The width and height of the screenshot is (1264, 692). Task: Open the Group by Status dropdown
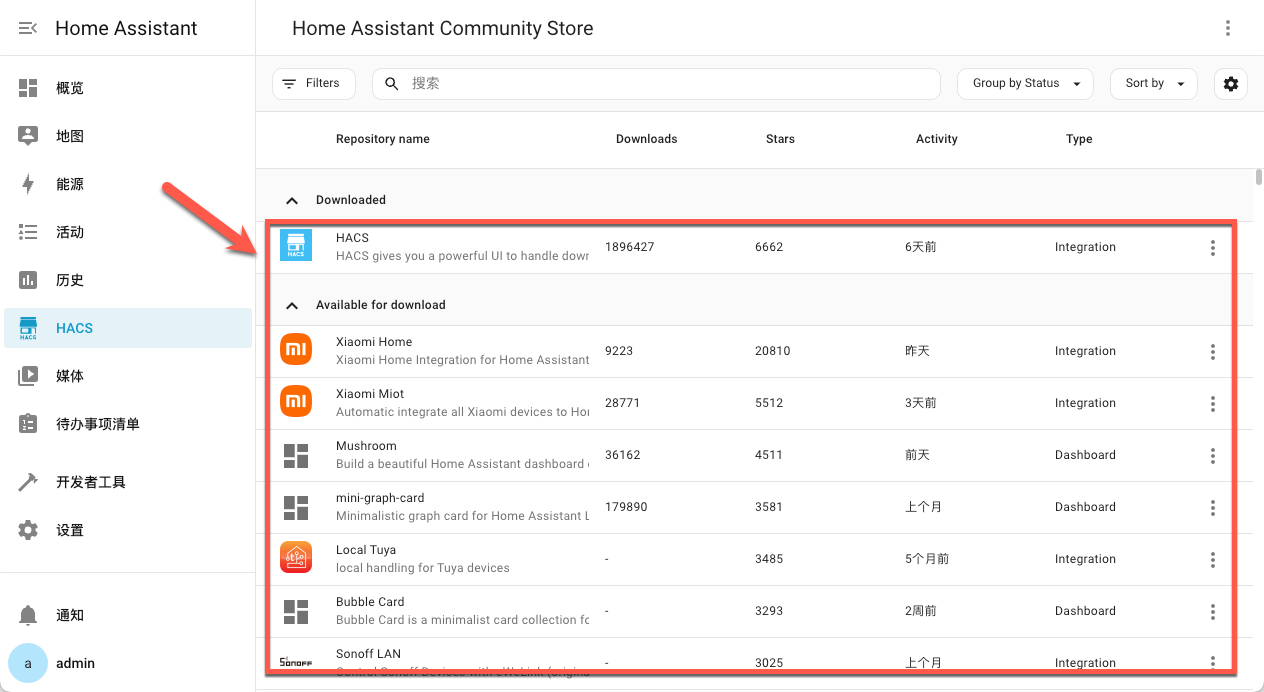tap(1025, 83)
